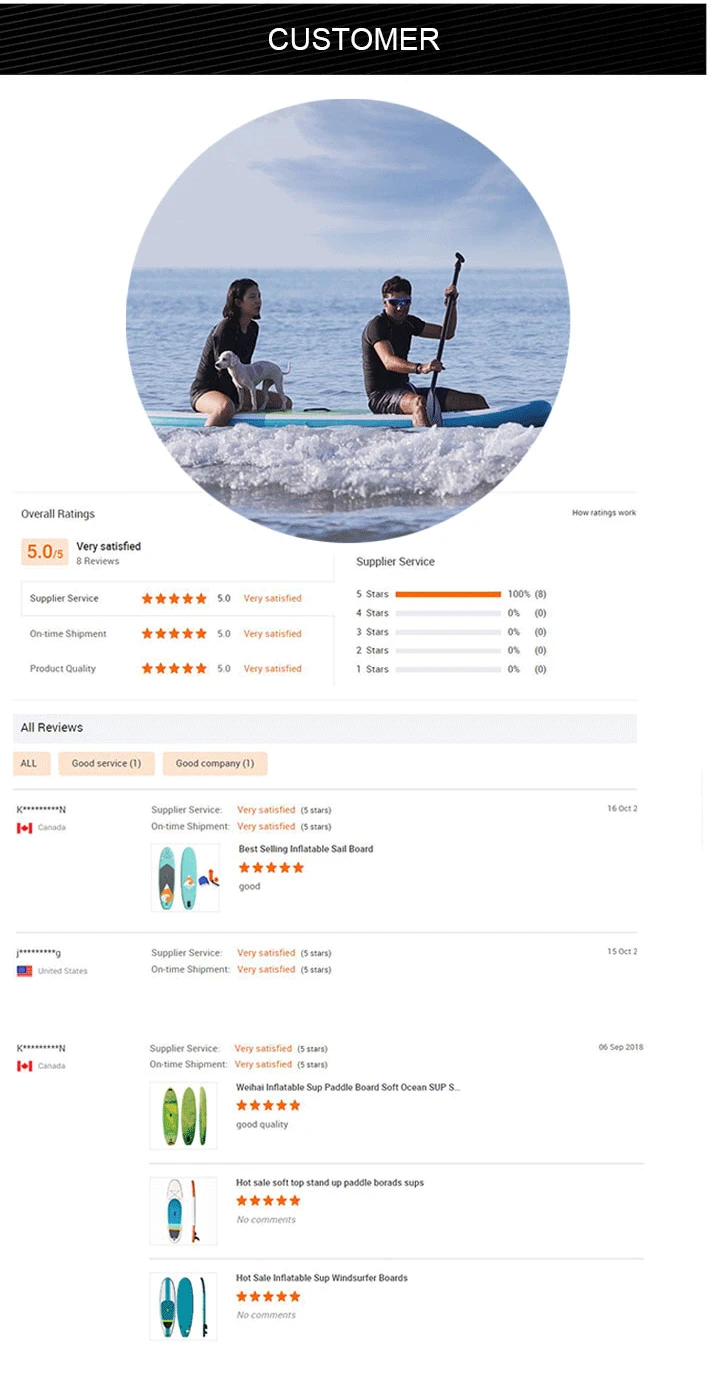Open the green paddle board thumbnail
The height and width of the screenshot is (1392, 711).
tap(183, 1115)
